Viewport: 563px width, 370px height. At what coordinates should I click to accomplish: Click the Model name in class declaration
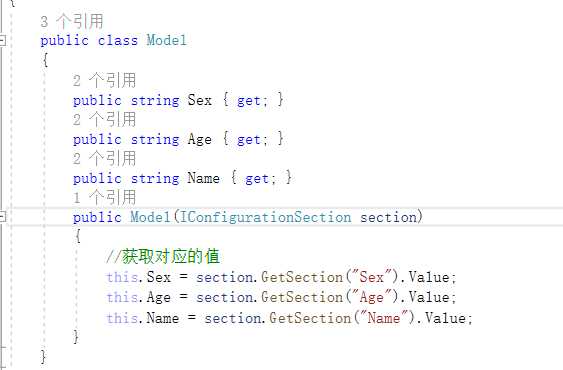(167, 40)
